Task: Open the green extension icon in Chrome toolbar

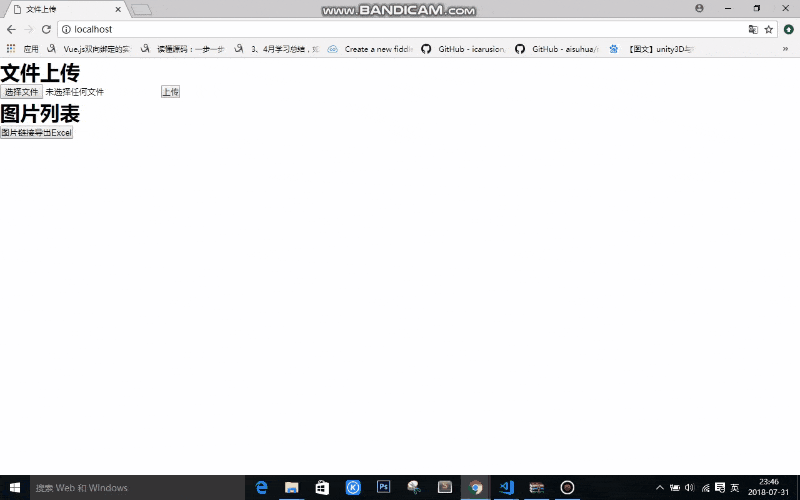Action: [x=789, y=30]
